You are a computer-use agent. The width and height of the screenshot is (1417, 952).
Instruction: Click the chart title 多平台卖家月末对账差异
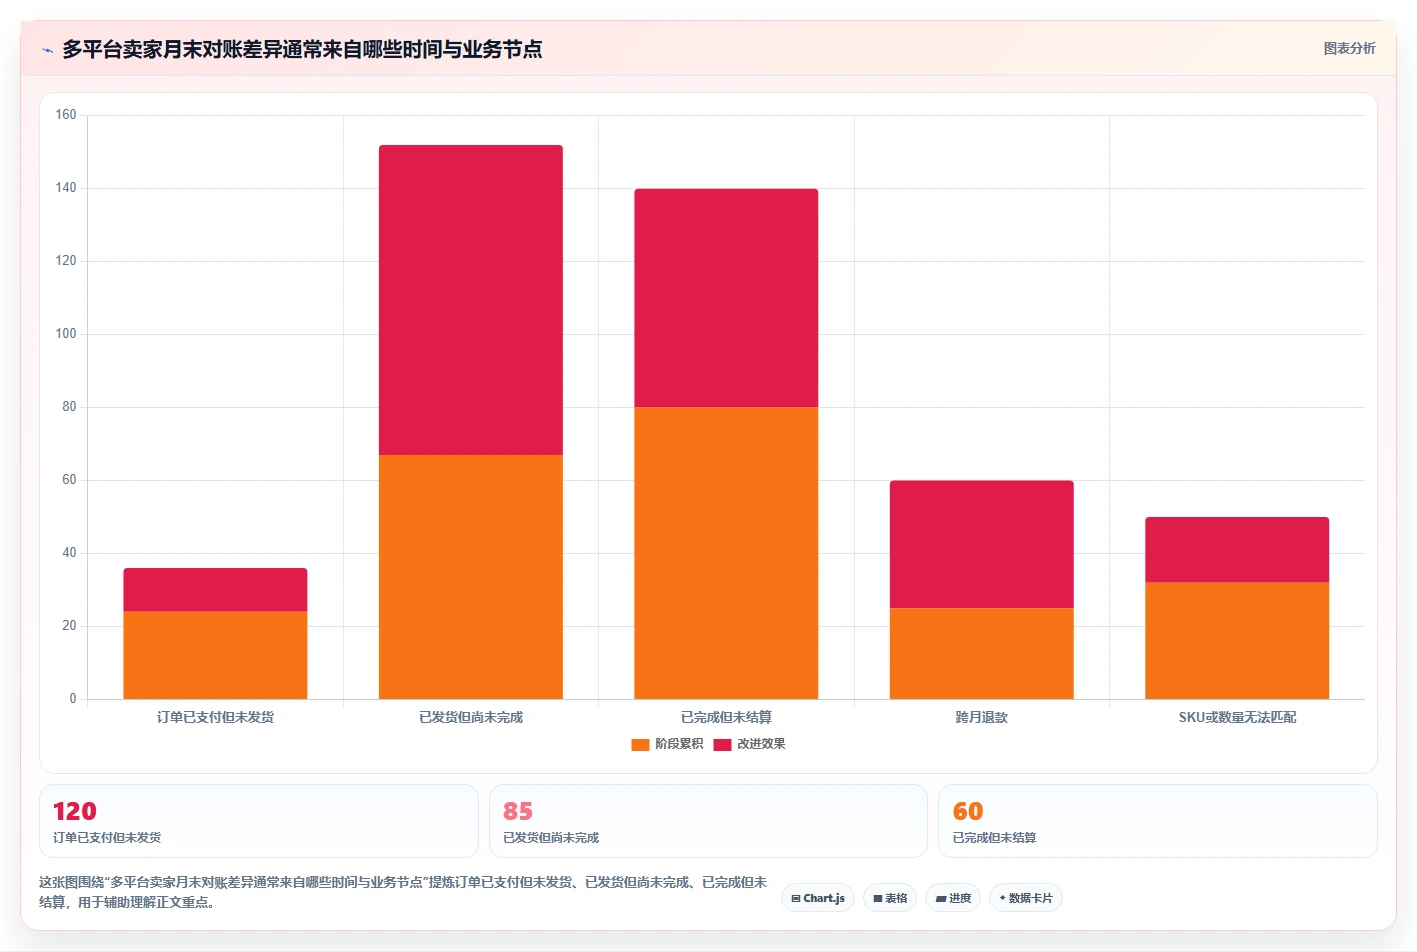tap(302, 49)
